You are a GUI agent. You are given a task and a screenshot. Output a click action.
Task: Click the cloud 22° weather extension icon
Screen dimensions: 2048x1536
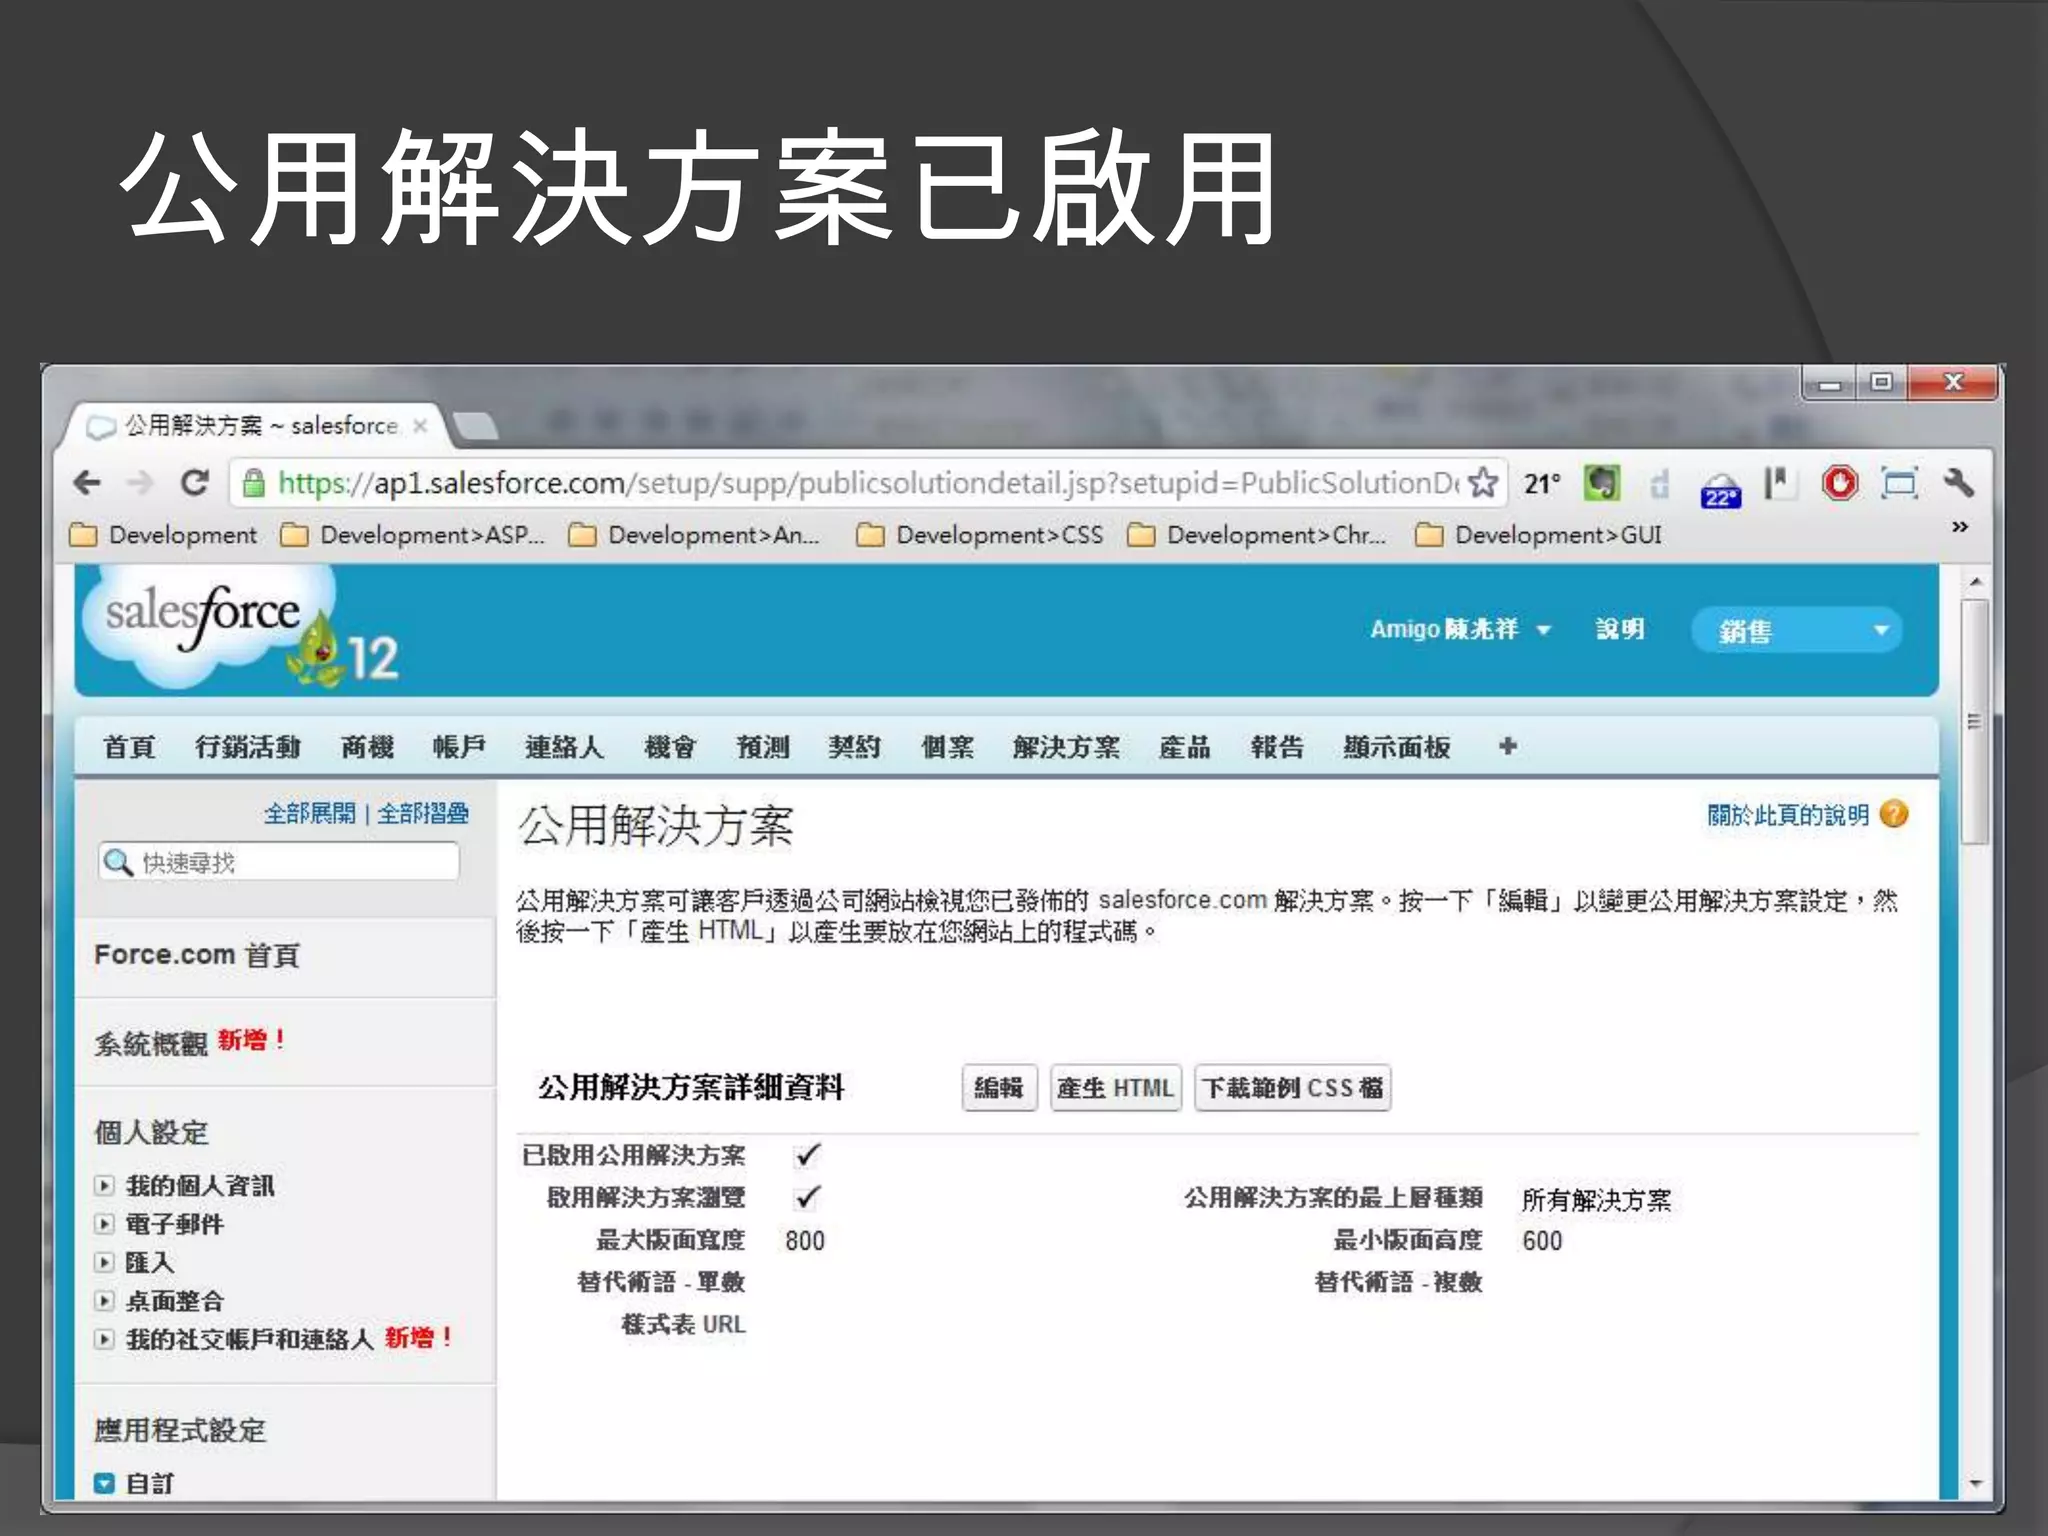1721,489
